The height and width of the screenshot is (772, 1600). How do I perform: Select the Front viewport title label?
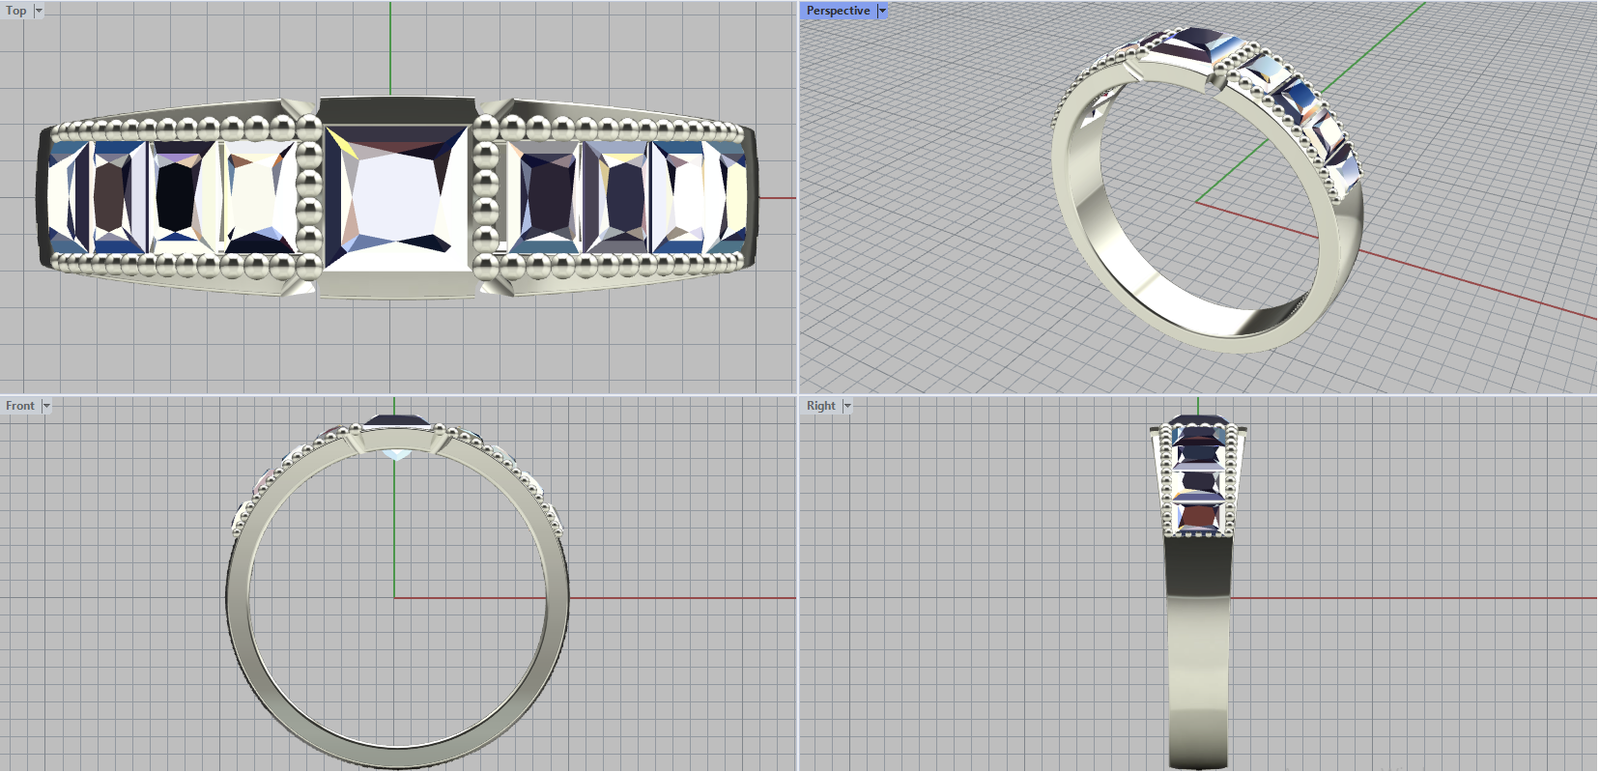(x=19, y=406)
